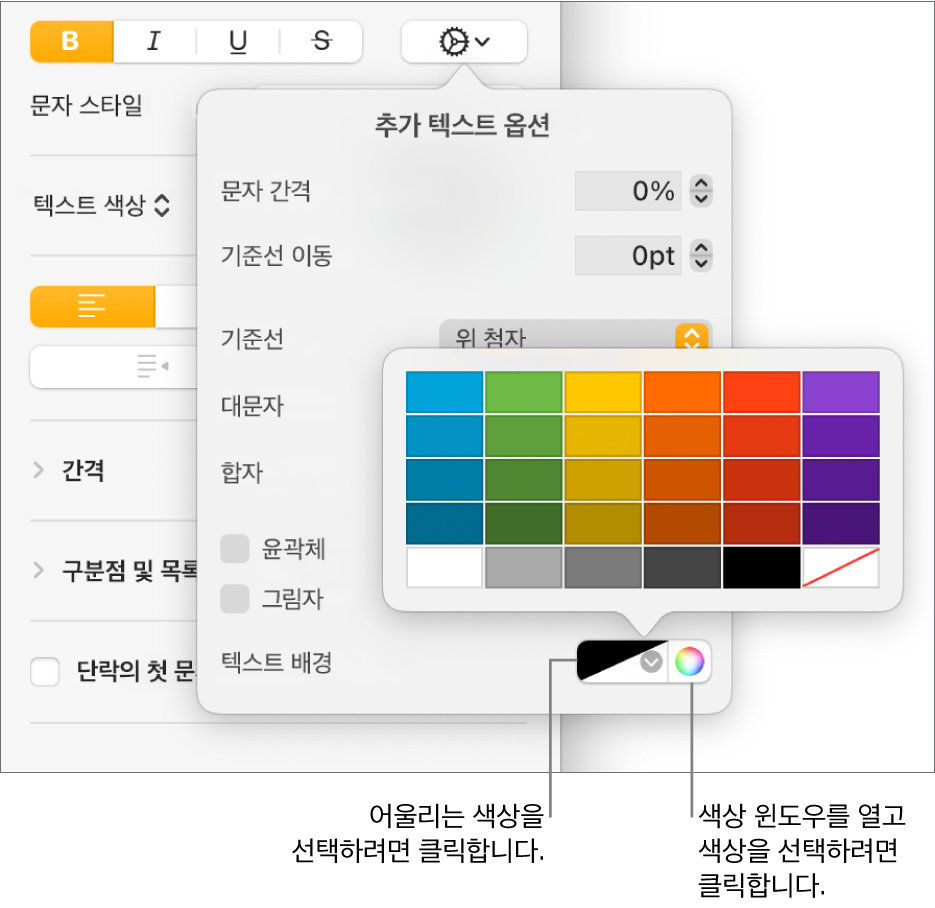This screenshot has height=908, width=935.
Task: Pick the darkest blue swatch
Action: 444,523
